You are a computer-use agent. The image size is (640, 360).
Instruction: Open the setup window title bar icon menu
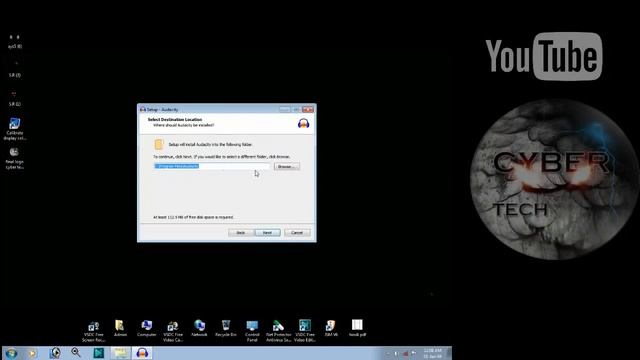point(143,109)
